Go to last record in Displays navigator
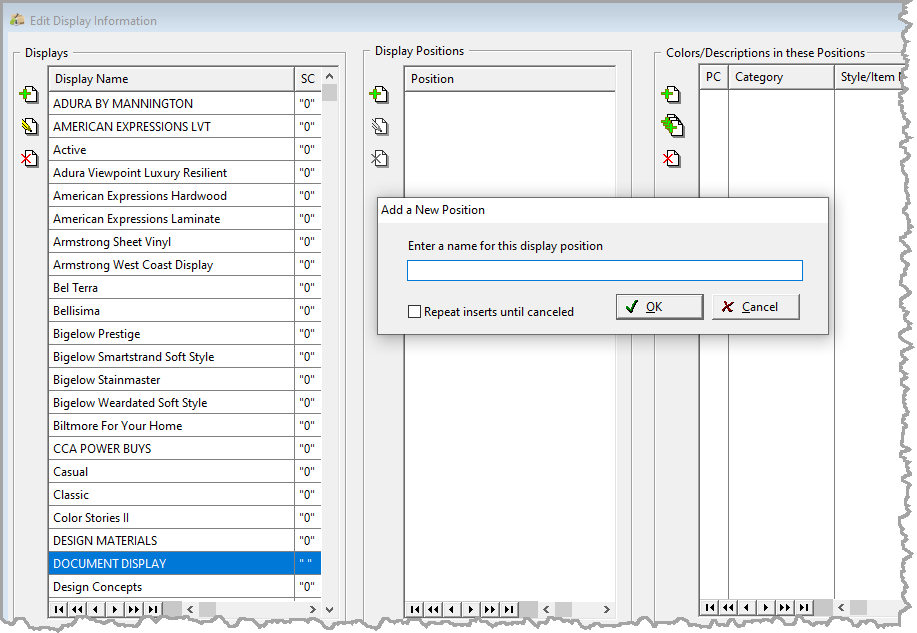This screenshot has height=633, width=917. 153,609
